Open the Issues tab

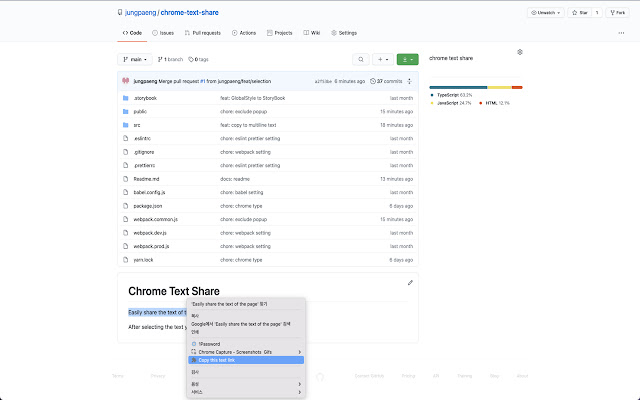point(163,33)
